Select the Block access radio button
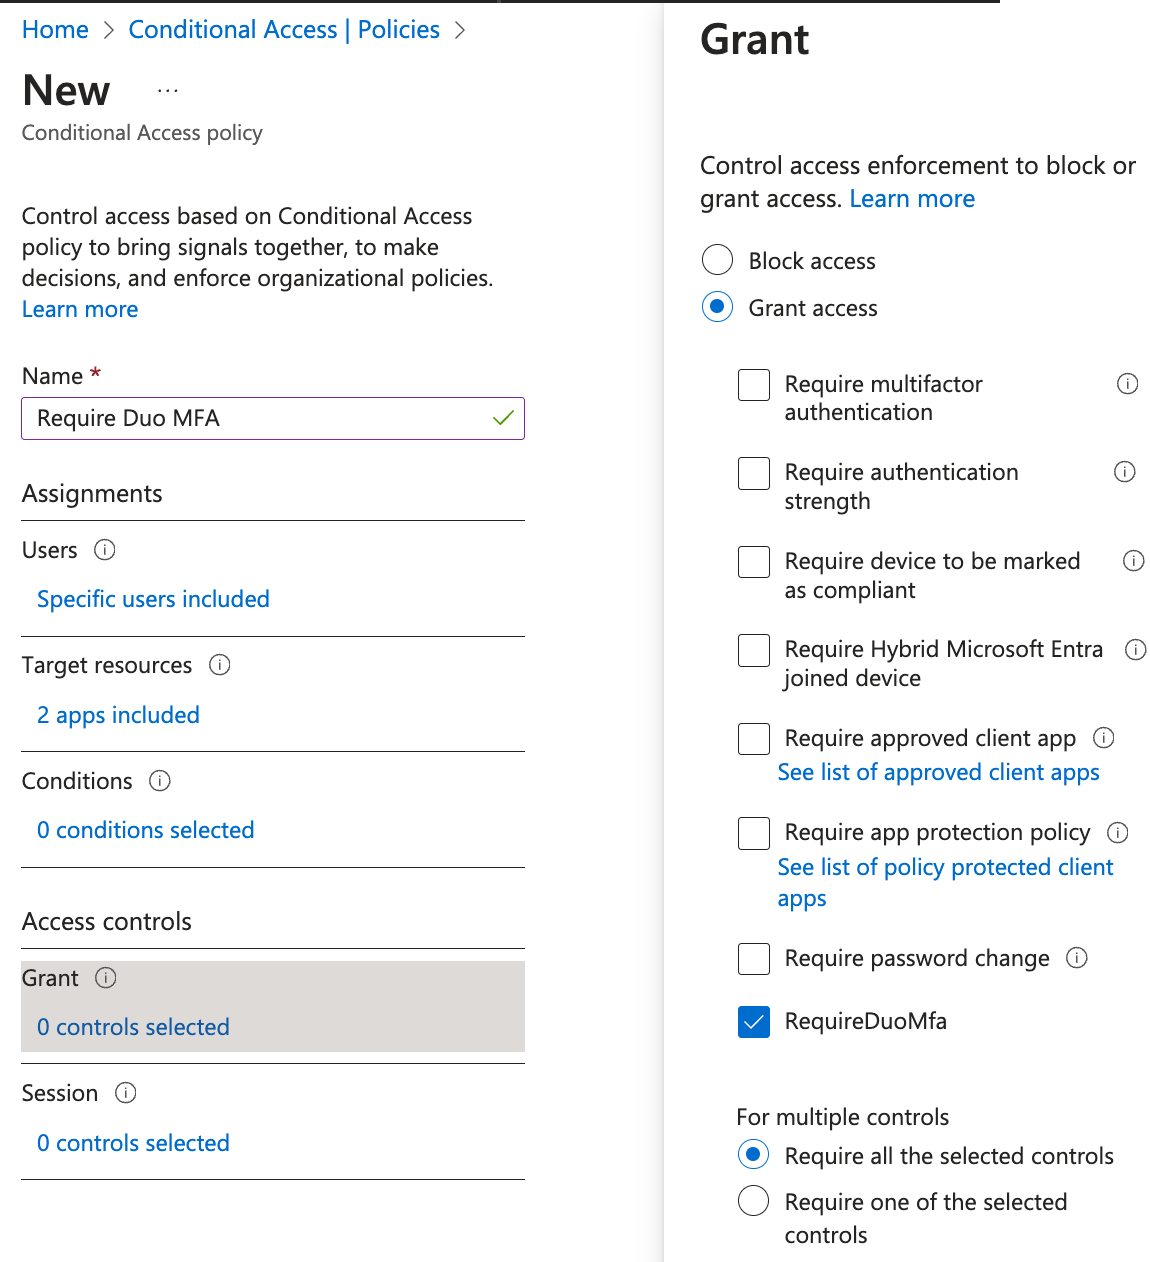 click(718, 260)
